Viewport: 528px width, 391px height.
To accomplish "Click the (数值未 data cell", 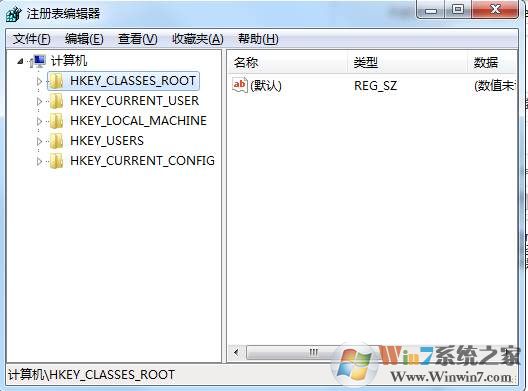I will pyautogui.click(x=495, y=86).
